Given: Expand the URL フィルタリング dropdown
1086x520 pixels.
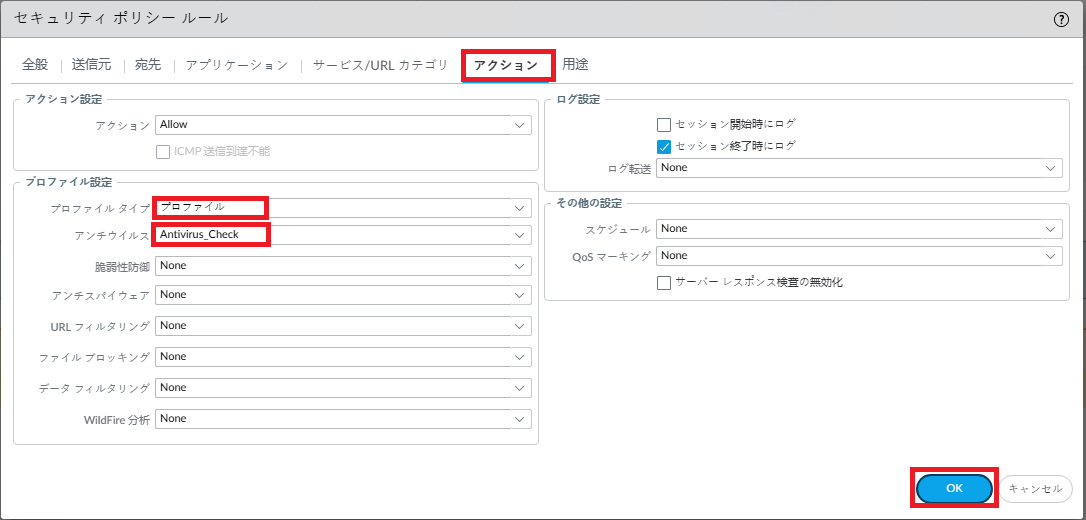Looking at the screenshot, I should tap(342, 326).
